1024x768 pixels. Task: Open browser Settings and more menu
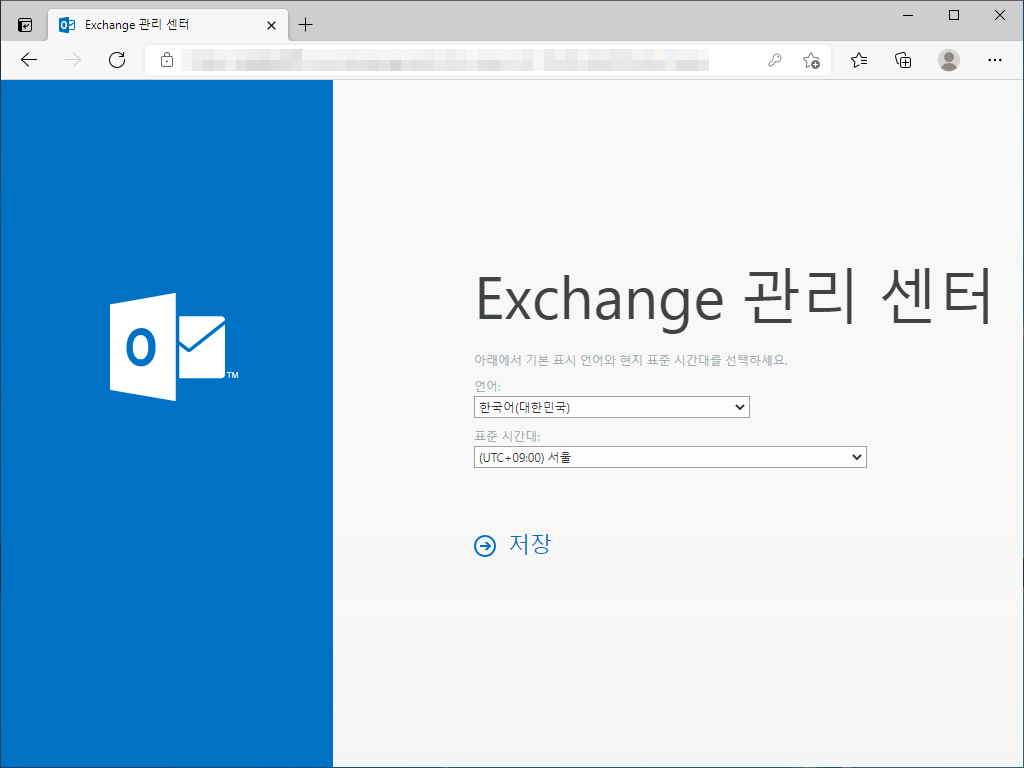click(x=995, y=60)
